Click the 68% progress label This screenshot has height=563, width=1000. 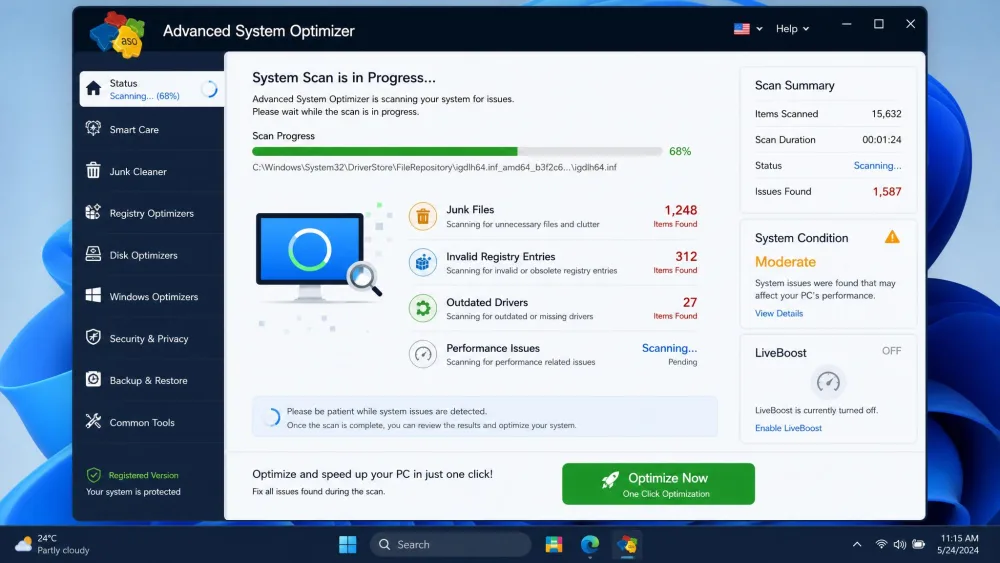point(680,152)
